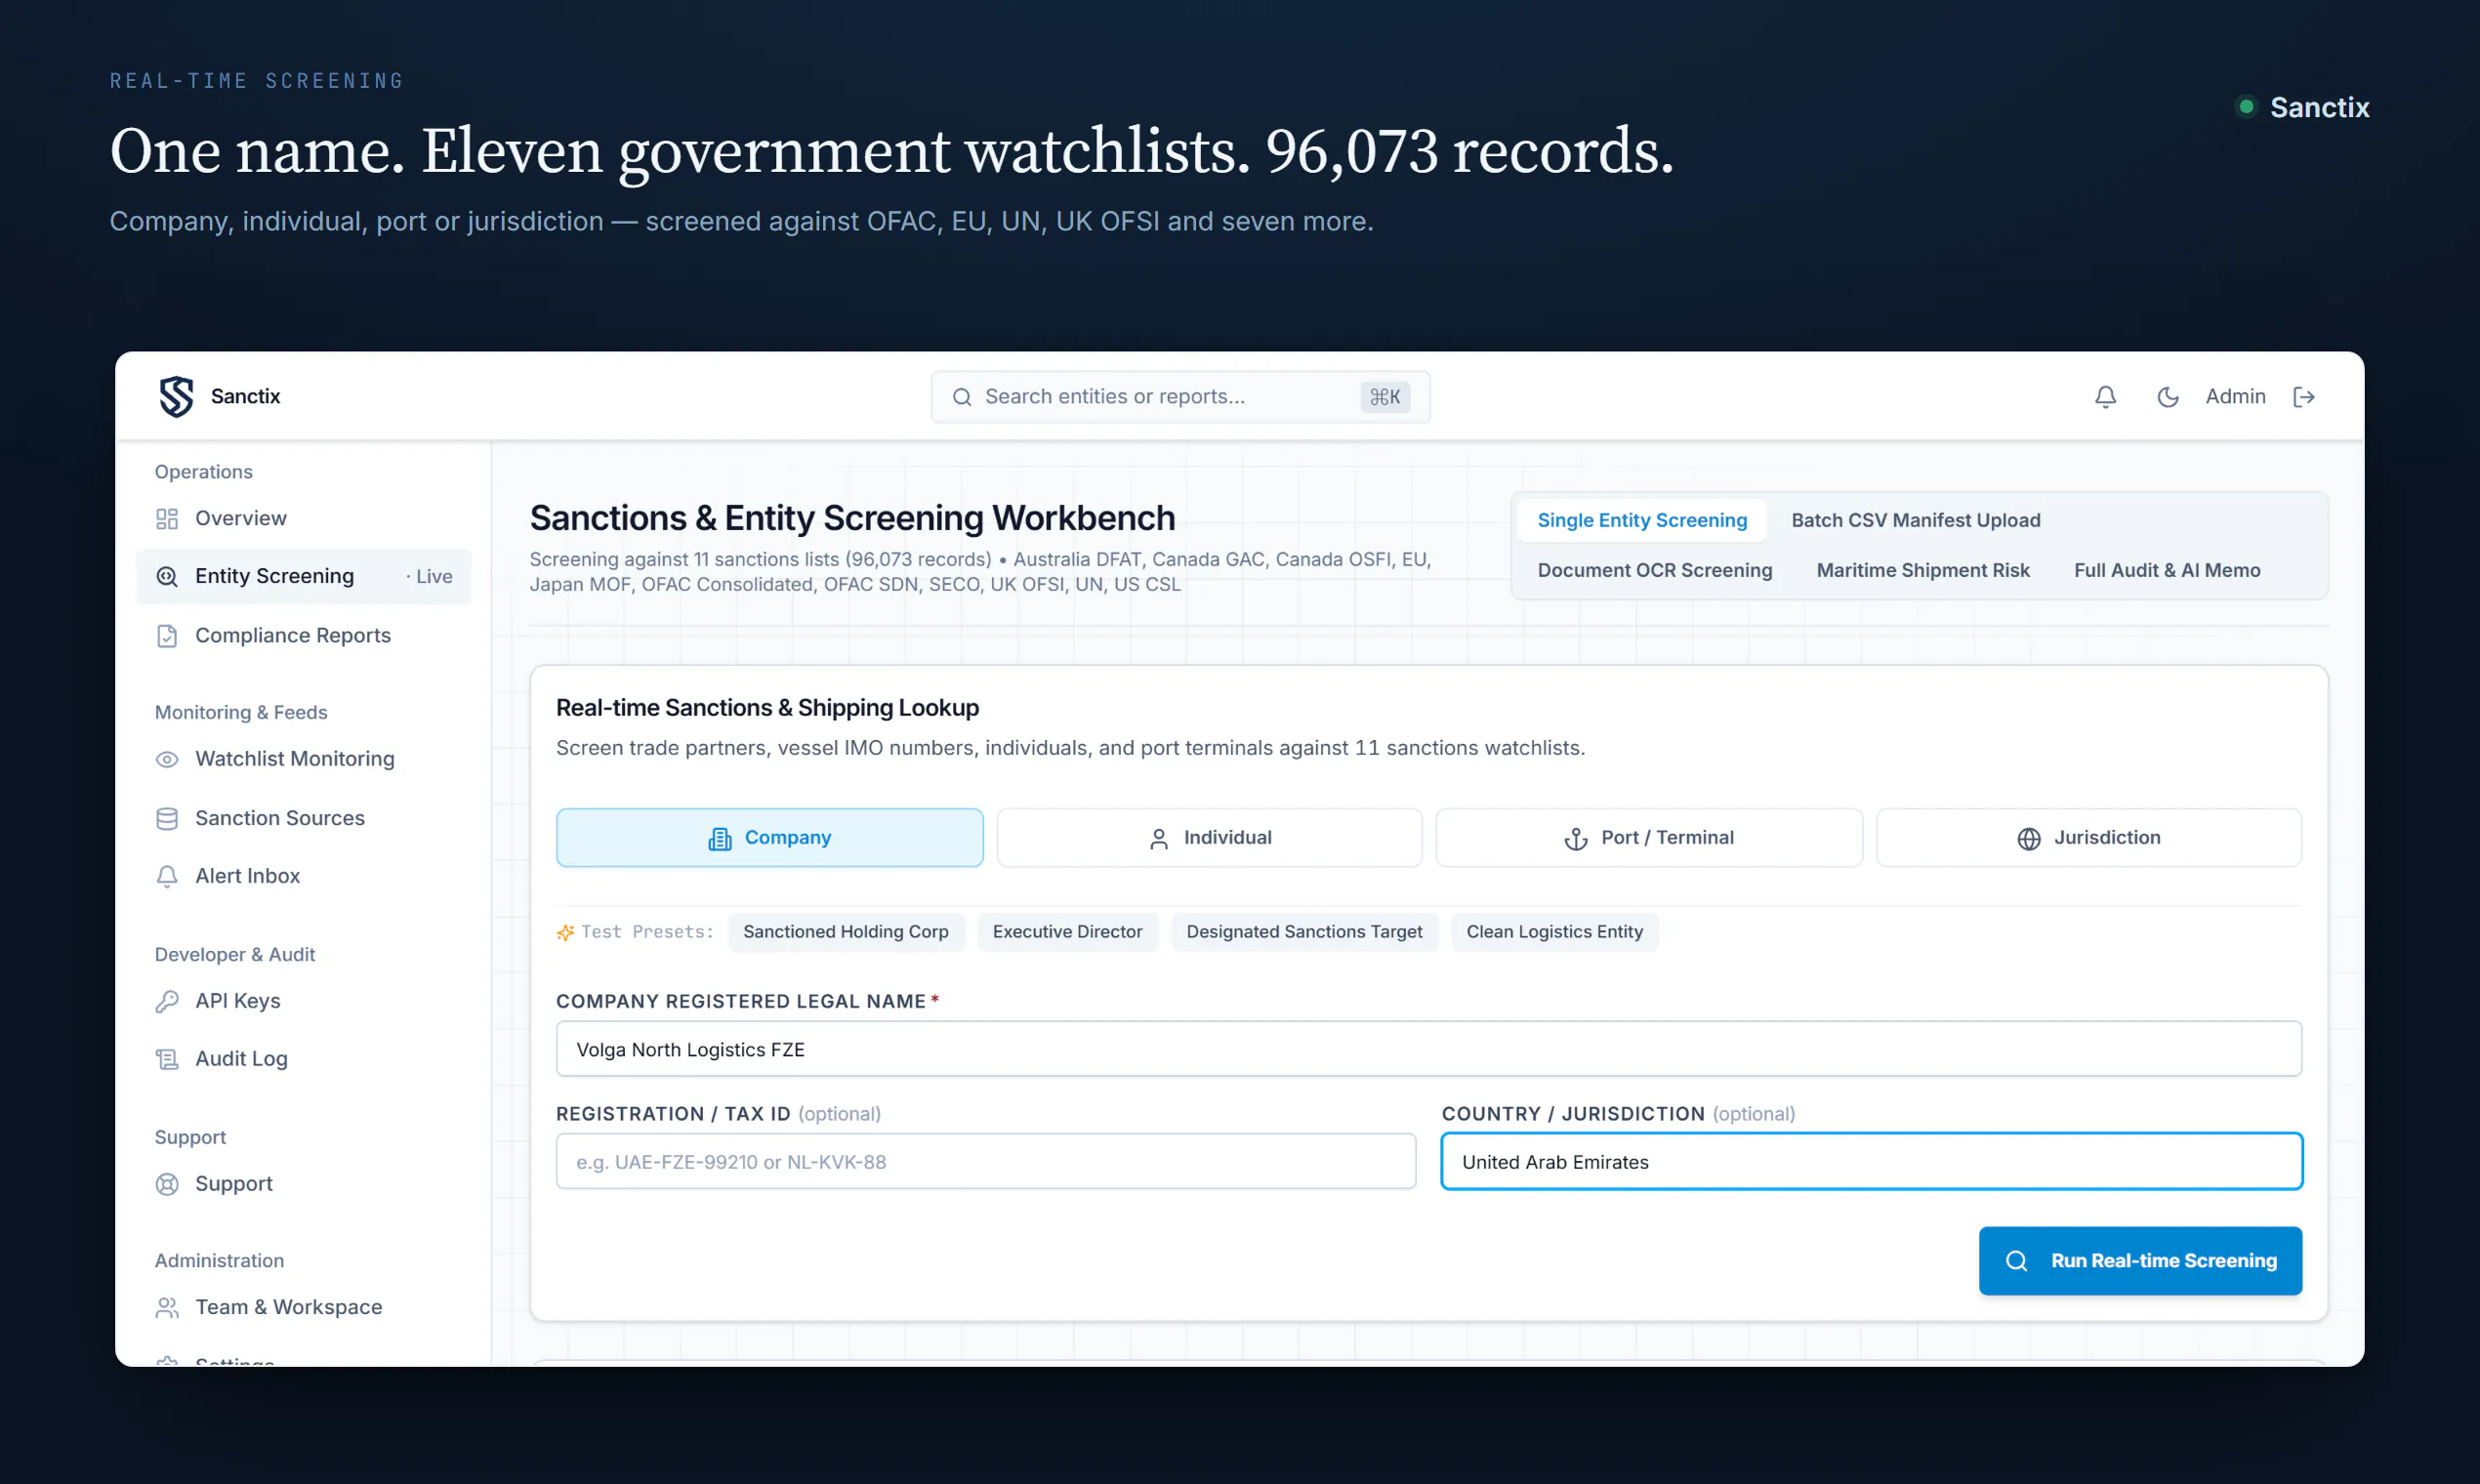Click the Overview grid icon
The height and width of the screenshot is (1484, 2480).
167,519
